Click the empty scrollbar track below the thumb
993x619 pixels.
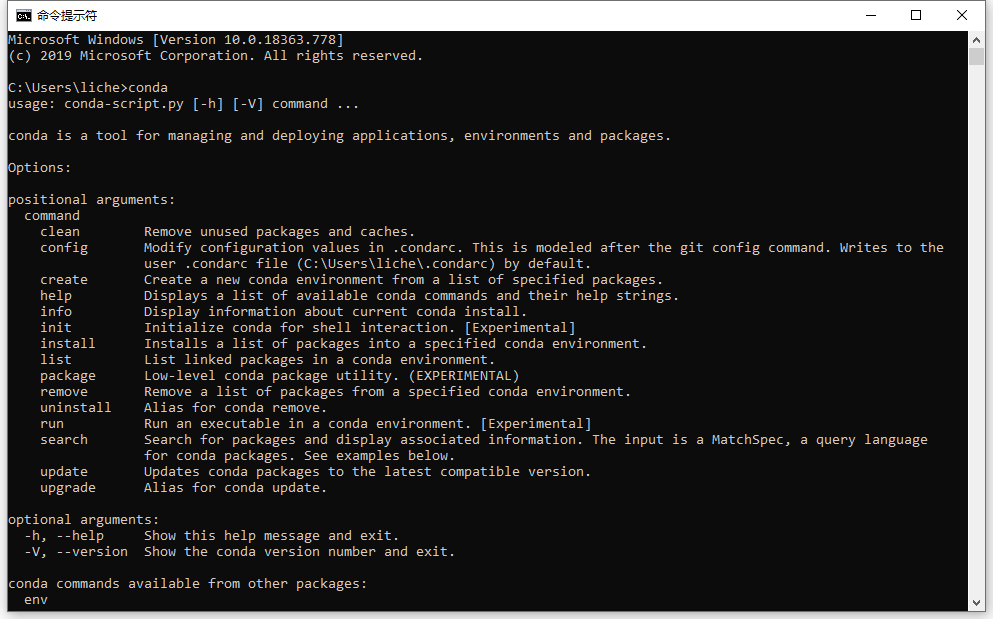point(977,330)
